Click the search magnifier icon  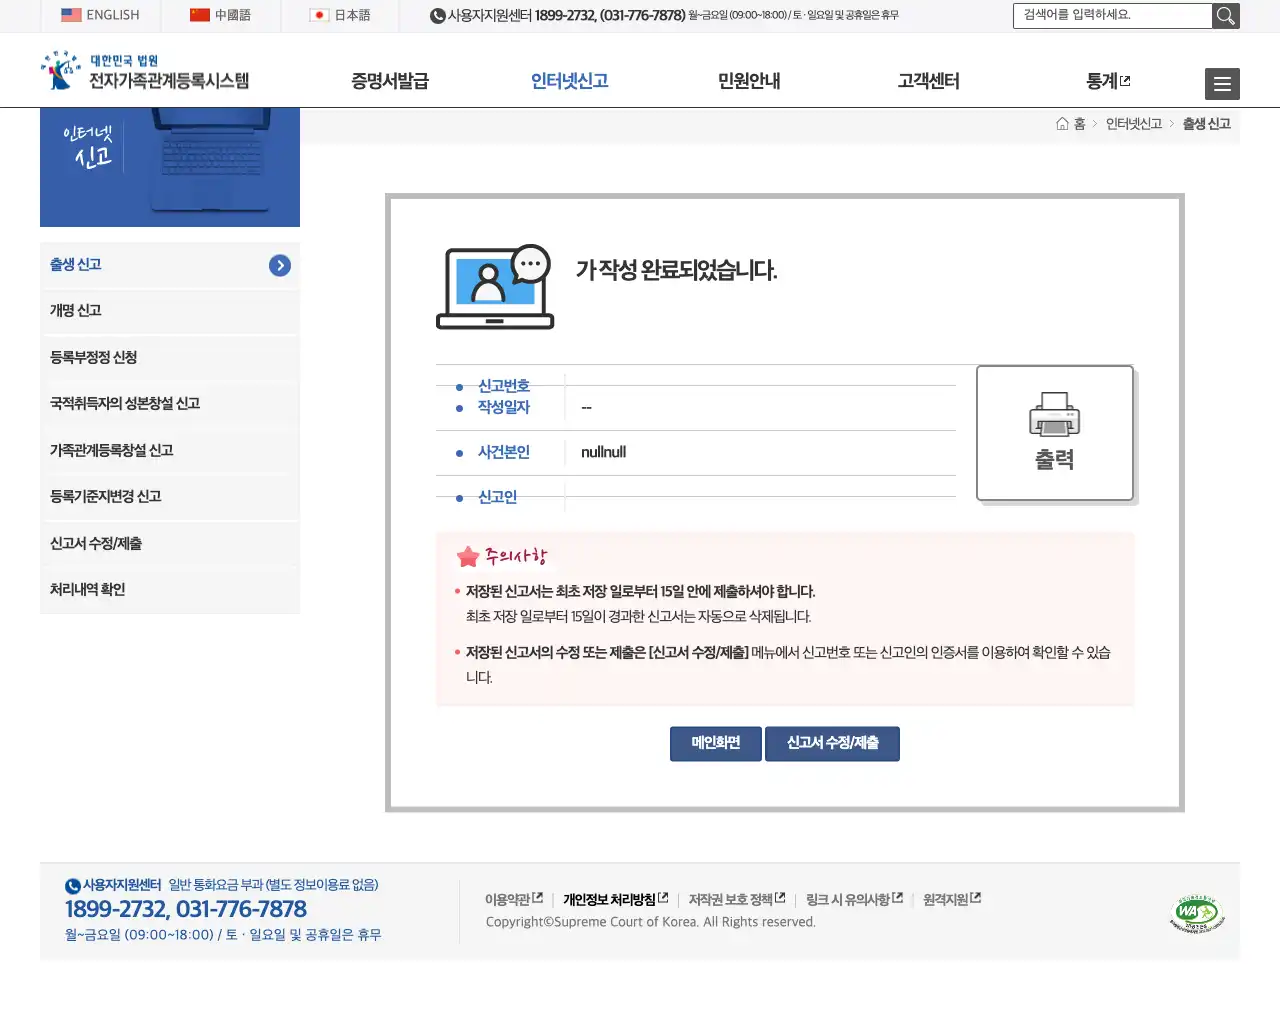point(1226,16)
